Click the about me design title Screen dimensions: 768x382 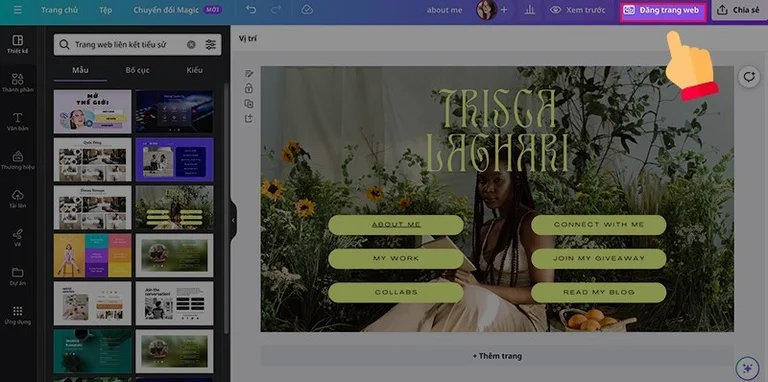pyautogui.click(x=444, y=10)
